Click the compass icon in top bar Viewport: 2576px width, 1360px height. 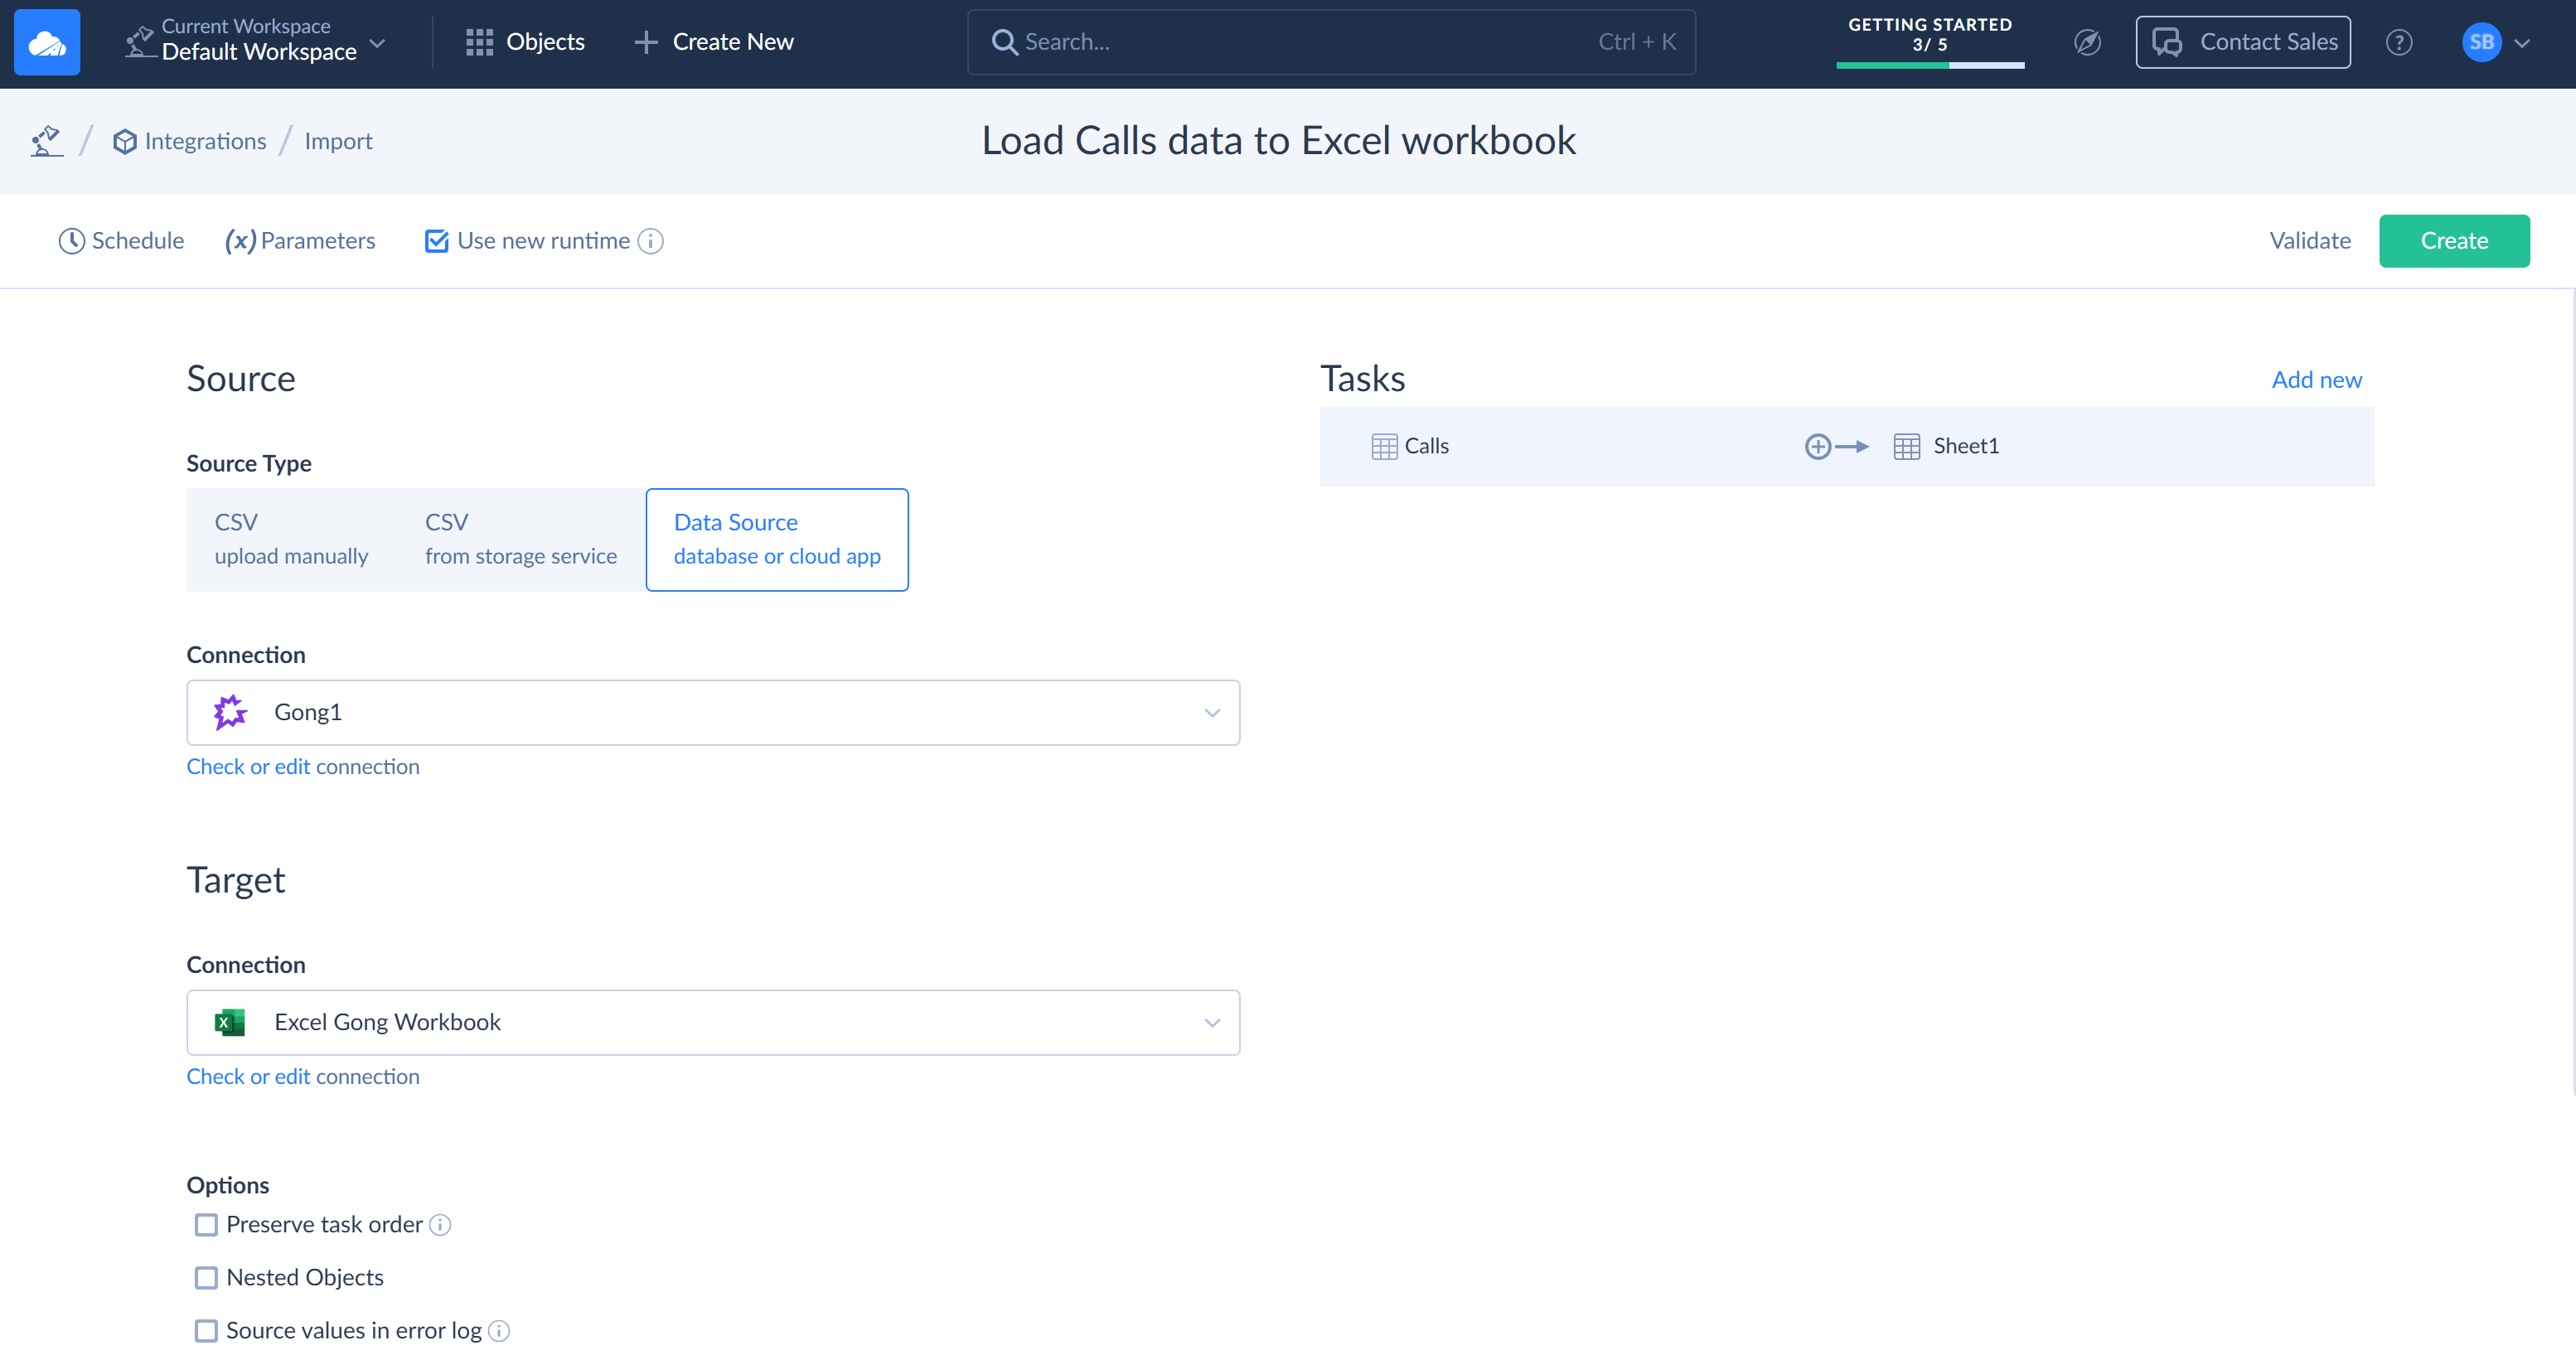point(2087,42)
